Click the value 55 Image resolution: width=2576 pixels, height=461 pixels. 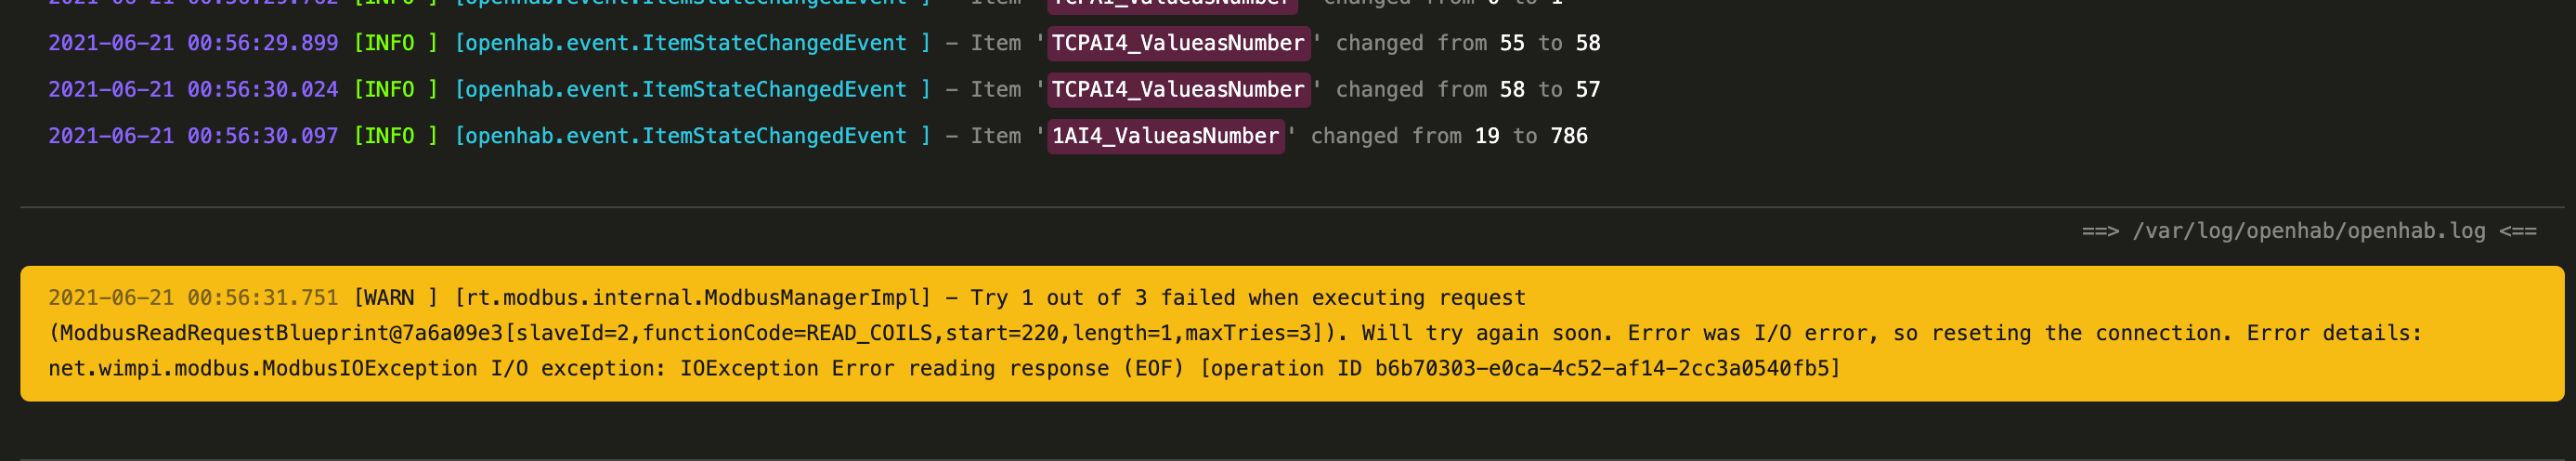(1512, 43)
